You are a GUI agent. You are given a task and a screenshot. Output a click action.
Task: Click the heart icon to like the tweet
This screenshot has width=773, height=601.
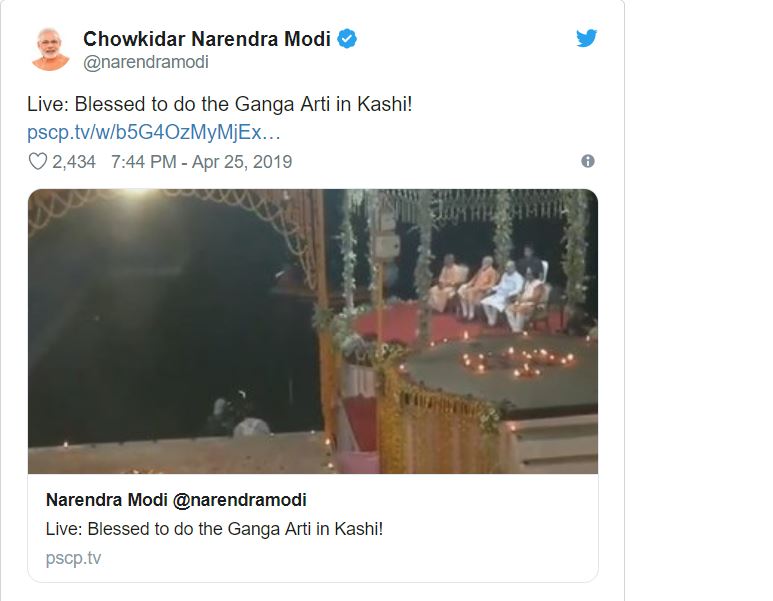coord(38,161)
